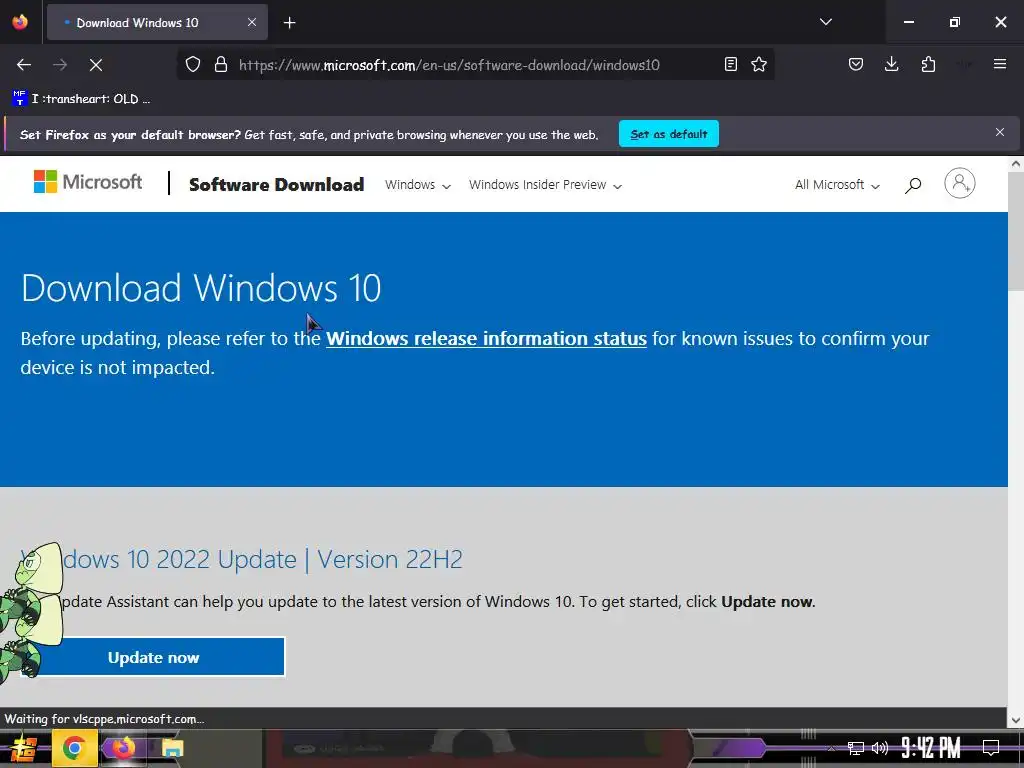The height and width of the screenshot is (768, 1024).
Task: Open File Explorer from the taskbar
Action: click(172, 748)
